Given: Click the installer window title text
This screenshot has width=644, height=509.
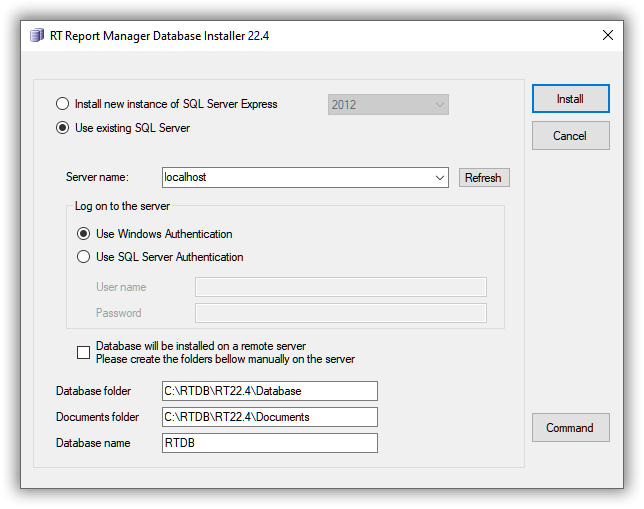Looking at the screenshot, I should pyautogui.click(x=159, y=36).
